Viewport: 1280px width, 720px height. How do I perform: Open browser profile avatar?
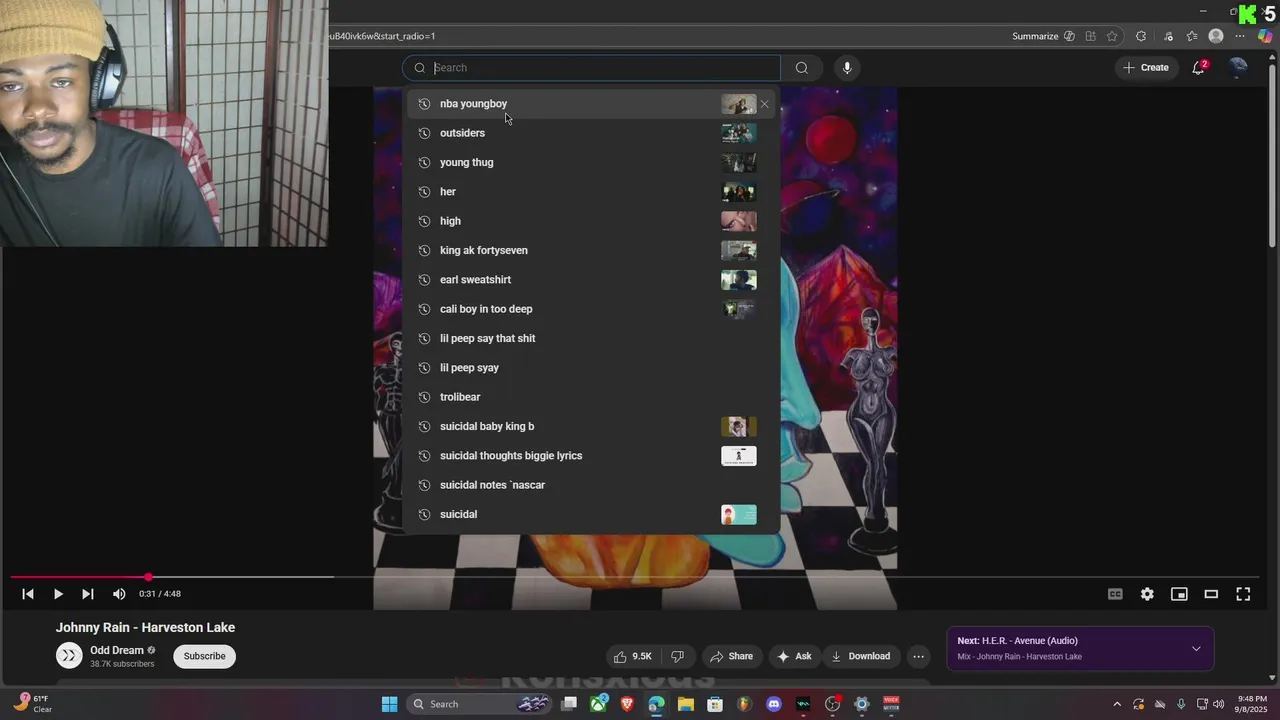pyautogui.click(x=1216, y=36)
